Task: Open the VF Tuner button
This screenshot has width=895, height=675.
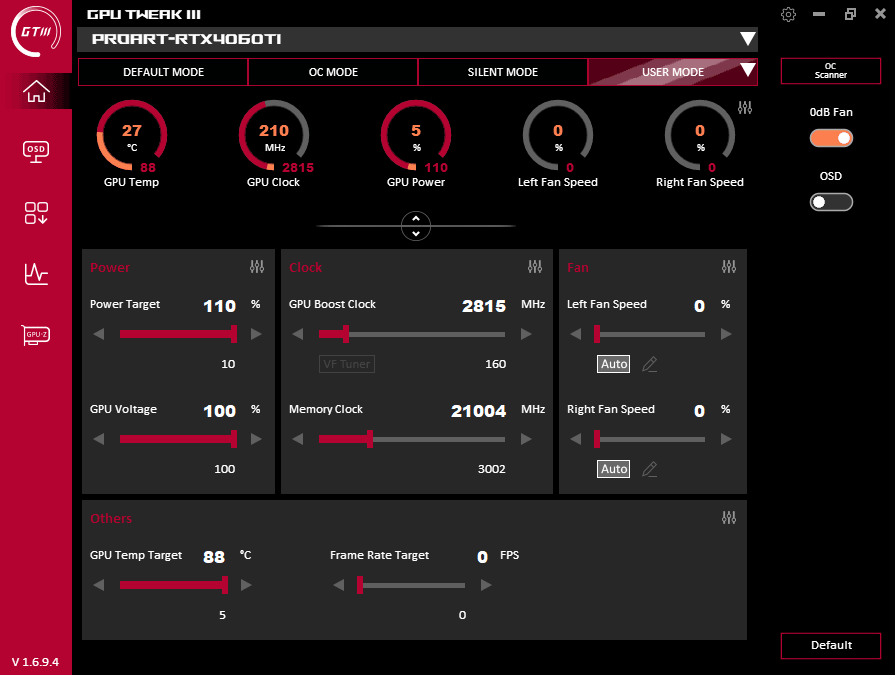Action: [346, 364]
